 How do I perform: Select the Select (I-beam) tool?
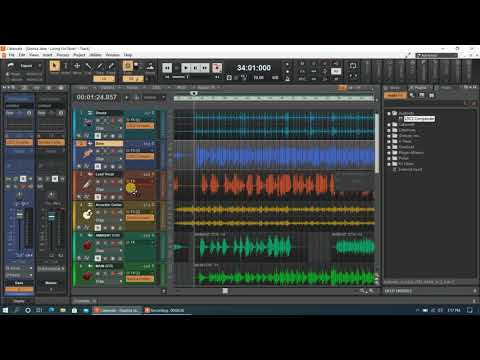pyautogui.click(x=66, y=66)
